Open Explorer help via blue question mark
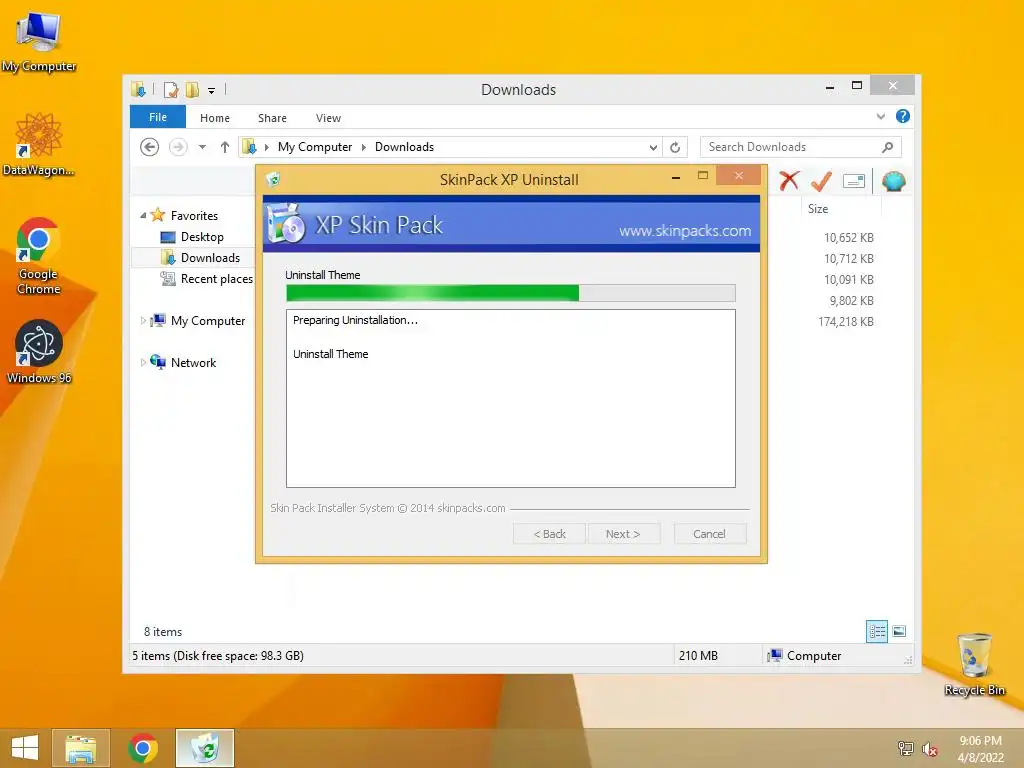Viewport: 1024px width, 768px height. tap(903, 116)
